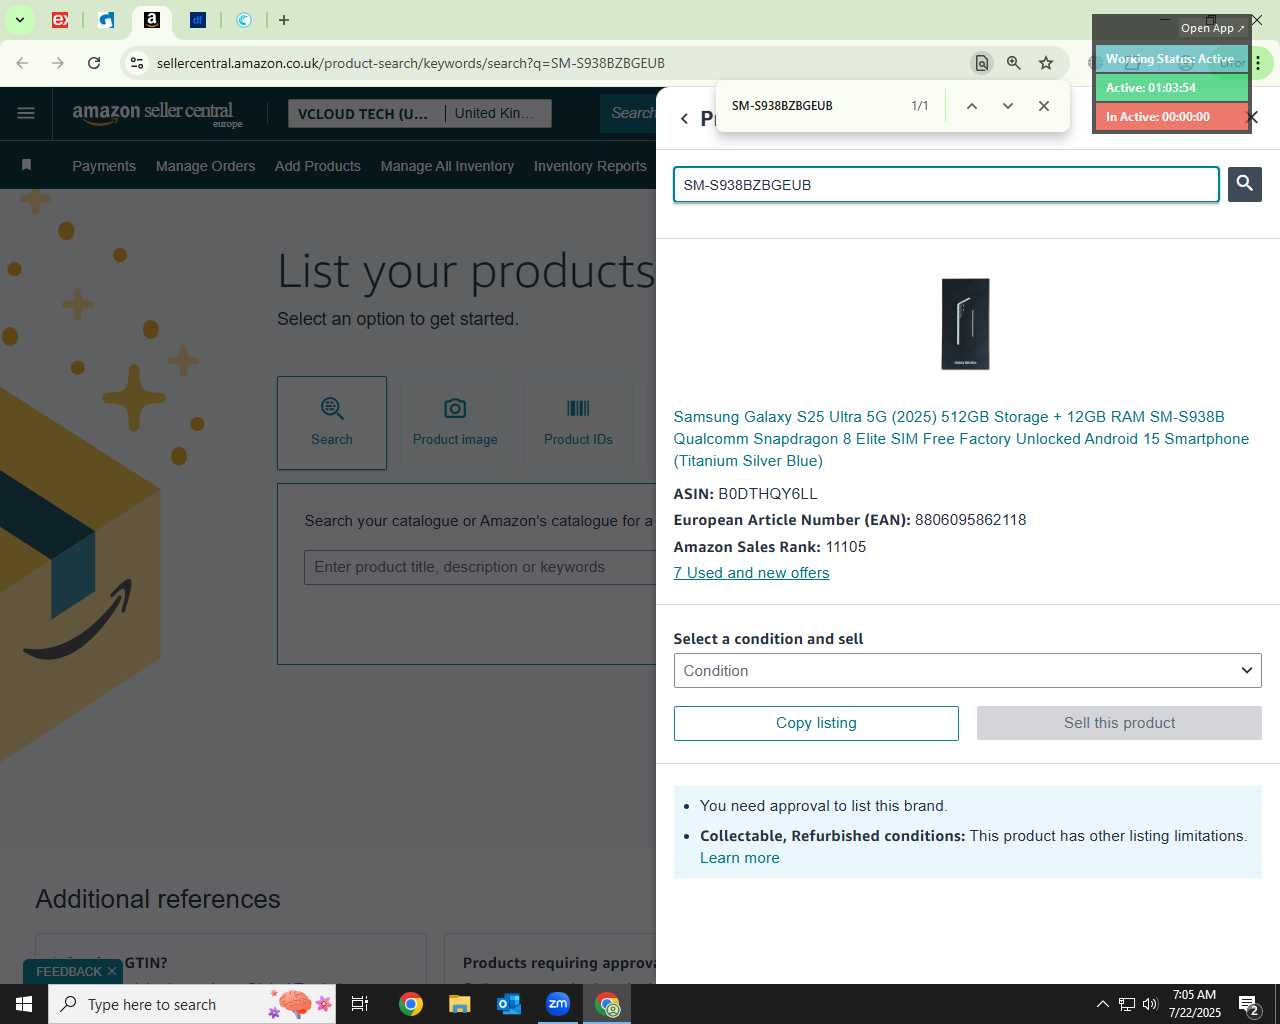Screen dimensions: 1280x1024
Task: Jump to next find-in-page match
Action: [1007, 106]
